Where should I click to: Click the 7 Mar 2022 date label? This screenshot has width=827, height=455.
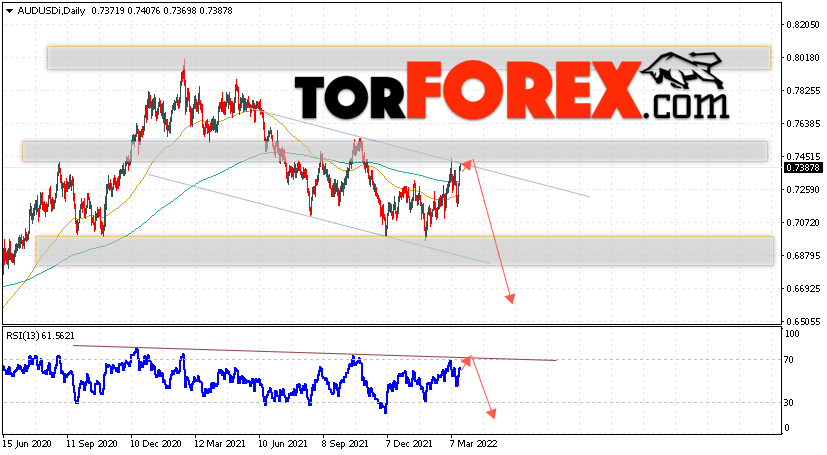click(474, 444)
